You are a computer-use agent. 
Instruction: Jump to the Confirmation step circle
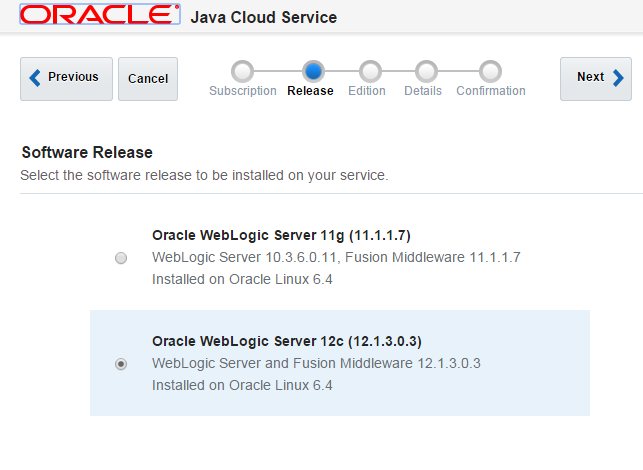[490, 71]
